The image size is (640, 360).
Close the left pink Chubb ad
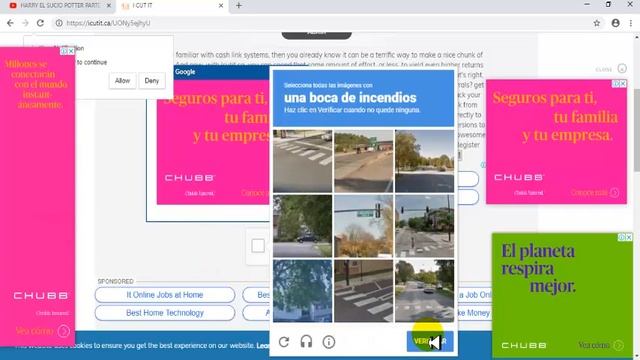(71, 51)
